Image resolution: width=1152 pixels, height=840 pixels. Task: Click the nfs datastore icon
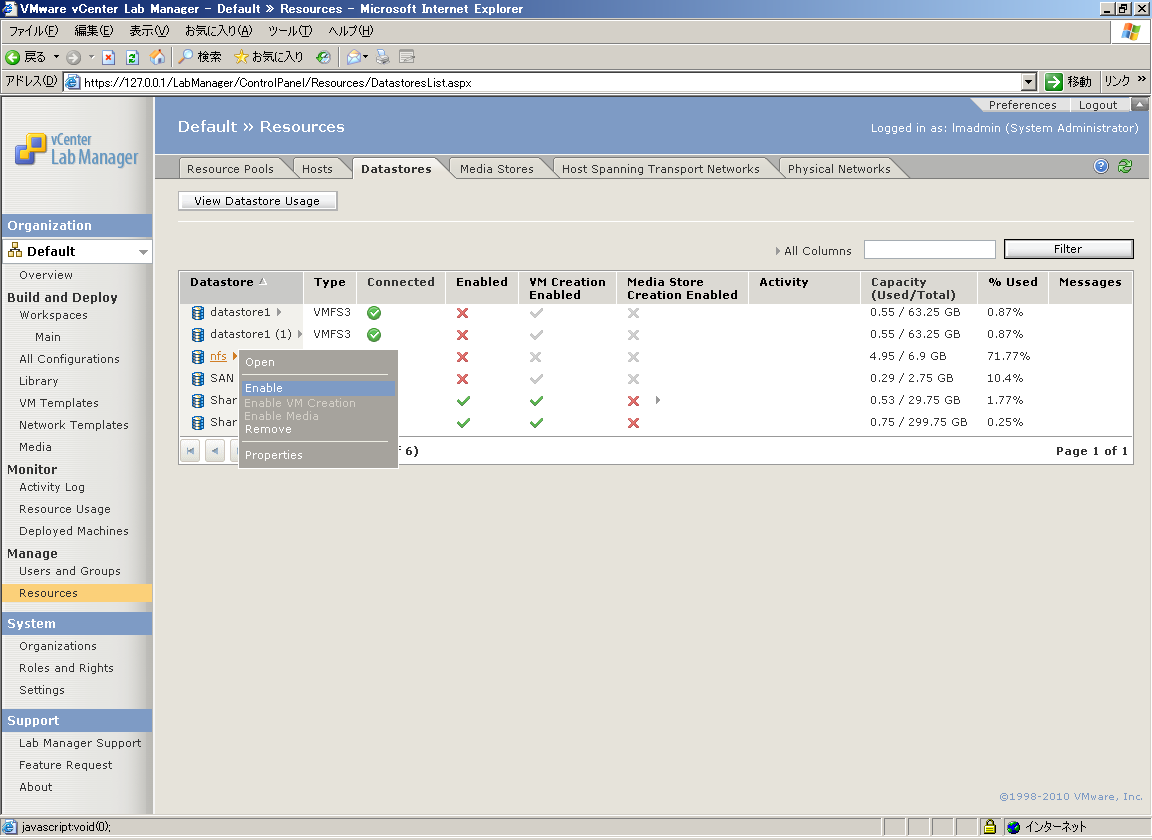(x=198, y=356)
